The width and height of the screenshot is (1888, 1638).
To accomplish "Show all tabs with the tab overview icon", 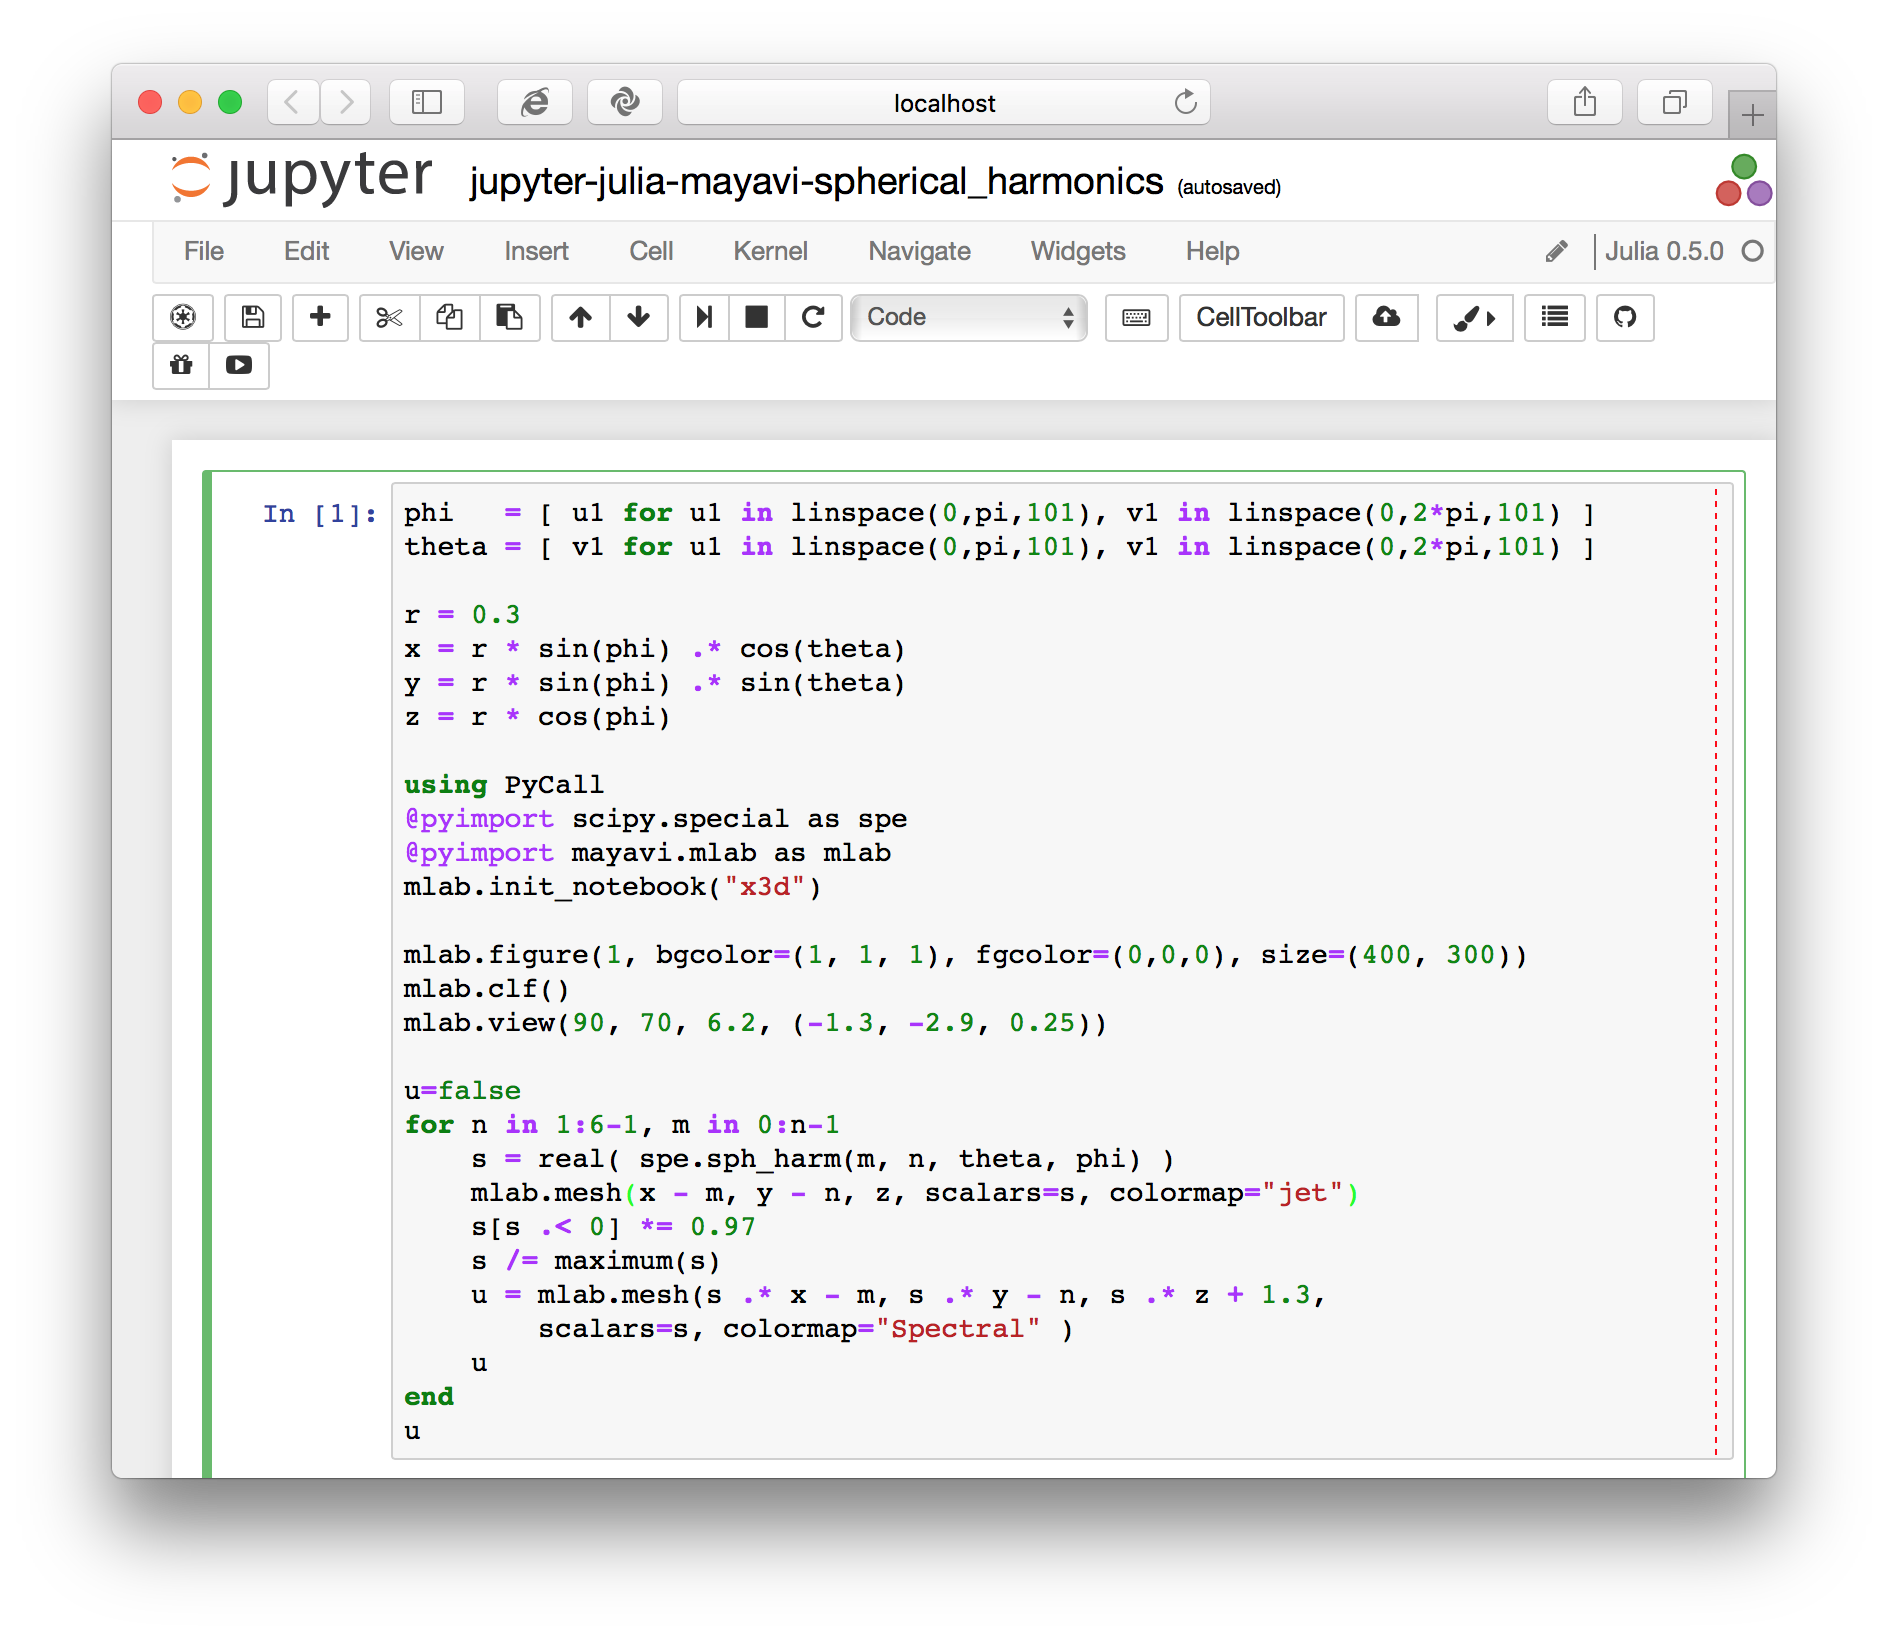I will (1675, 102).
